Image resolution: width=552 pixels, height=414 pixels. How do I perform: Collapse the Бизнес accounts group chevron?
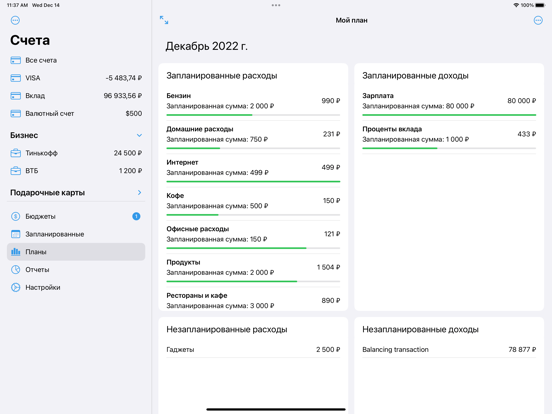tap(139, 135)
